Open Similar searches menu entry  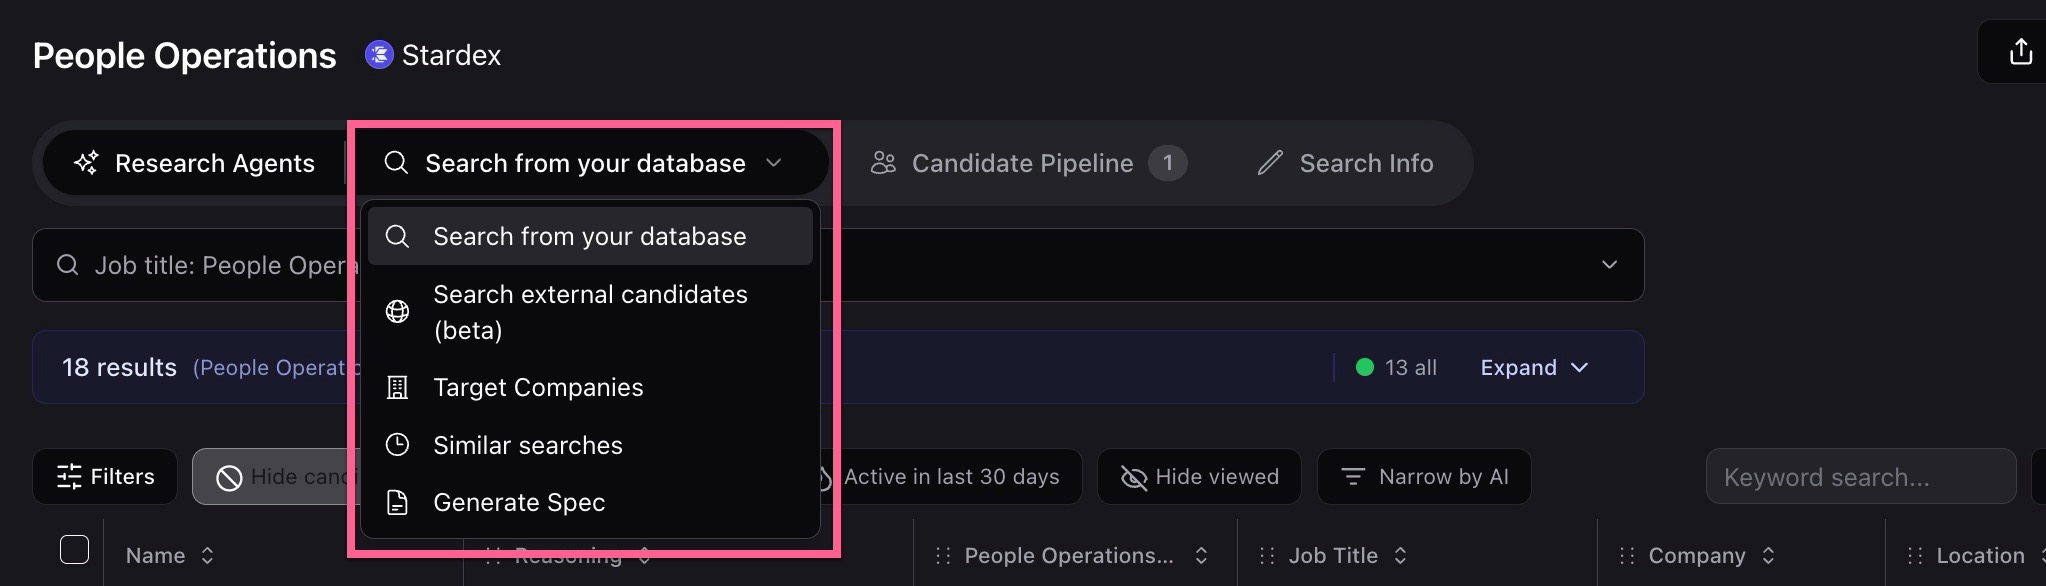(x=590, y=445)
